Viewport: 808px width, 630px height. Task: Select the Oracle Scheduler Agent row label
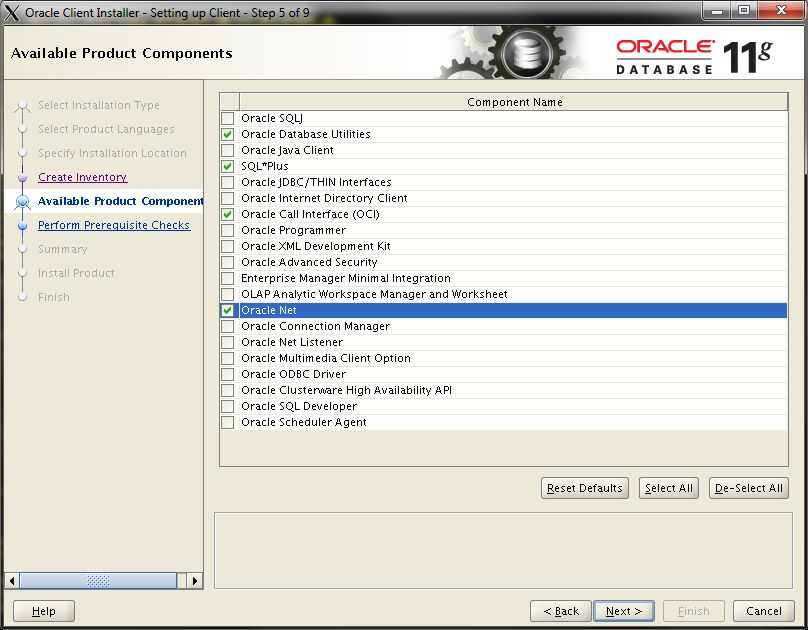[x=304, y=422]
